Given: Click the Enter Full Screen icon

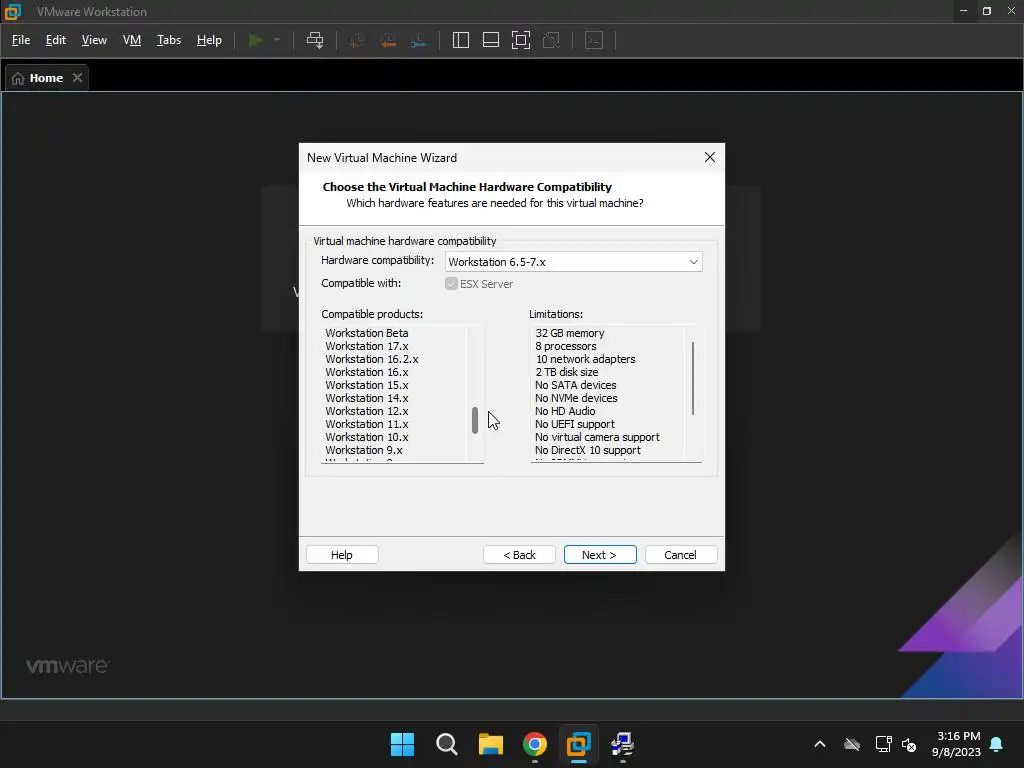Looking at the screenshot, I should [520, 40].
